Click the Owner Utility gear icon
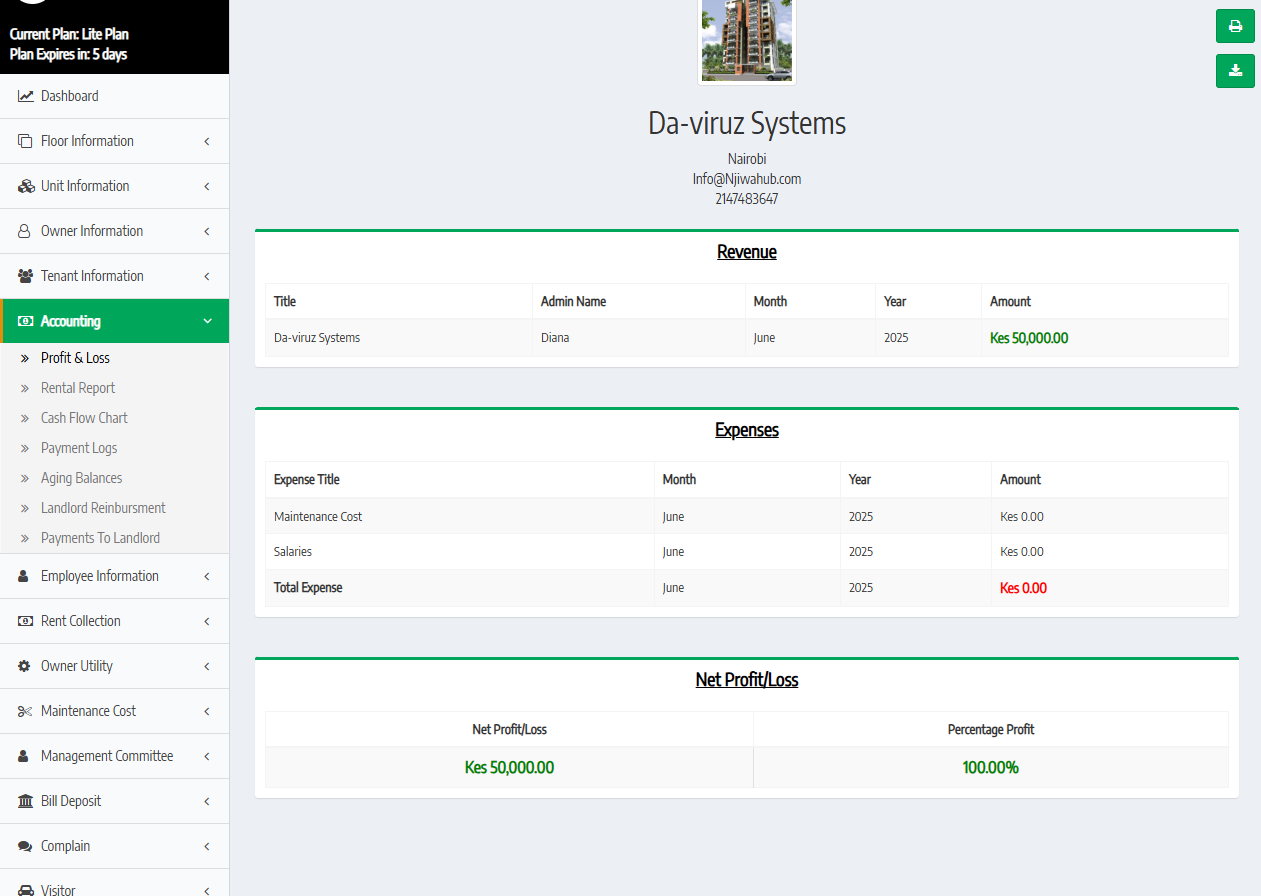The height and width of the screenshot is (896, 1261). pos(25,666)
